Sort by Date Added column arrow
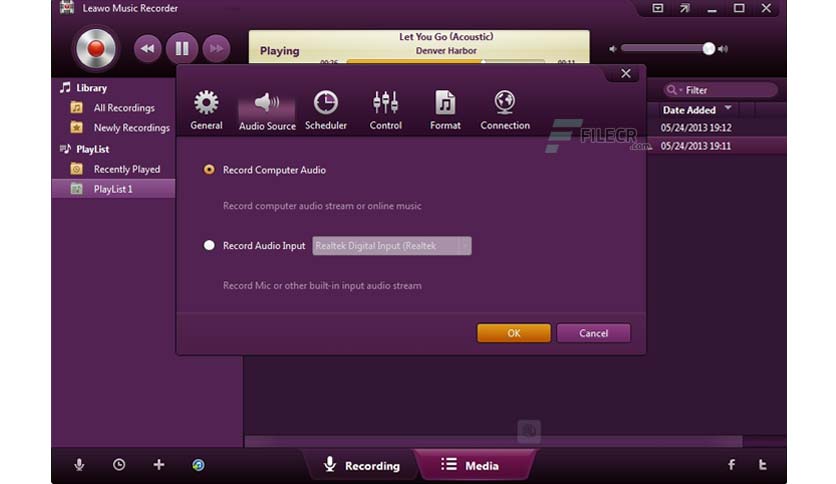 click(x=728, y=108)
